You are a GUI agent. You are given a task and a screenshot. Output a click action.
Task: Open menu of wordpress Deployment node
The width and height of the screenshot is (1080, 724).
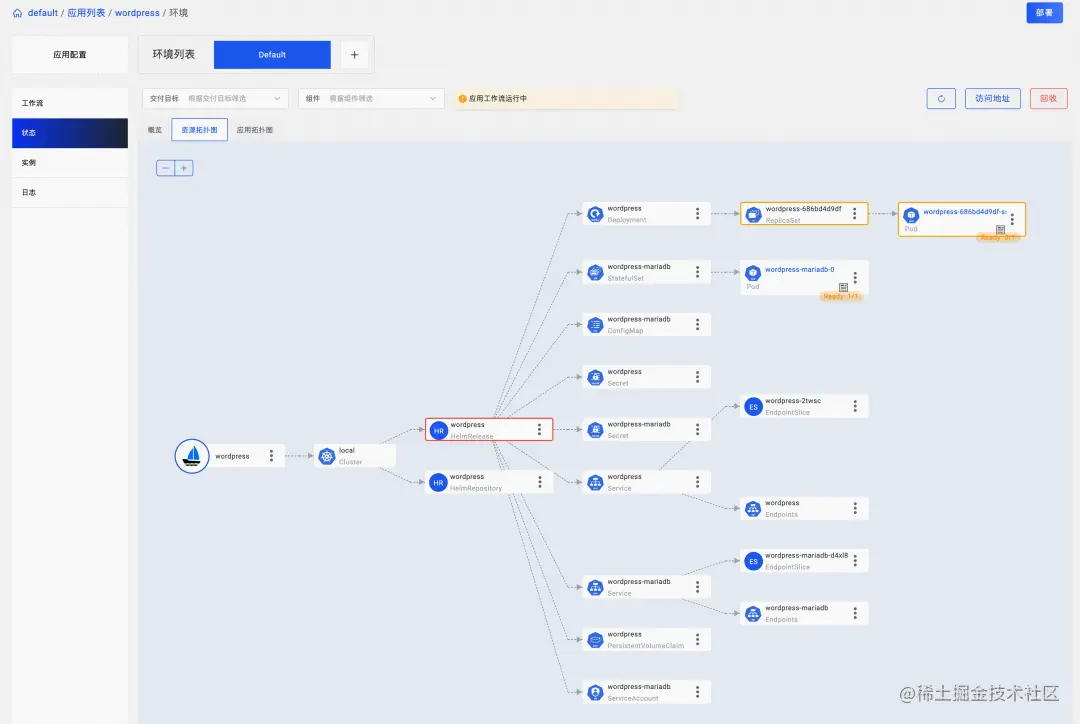(x=697, y=214)
